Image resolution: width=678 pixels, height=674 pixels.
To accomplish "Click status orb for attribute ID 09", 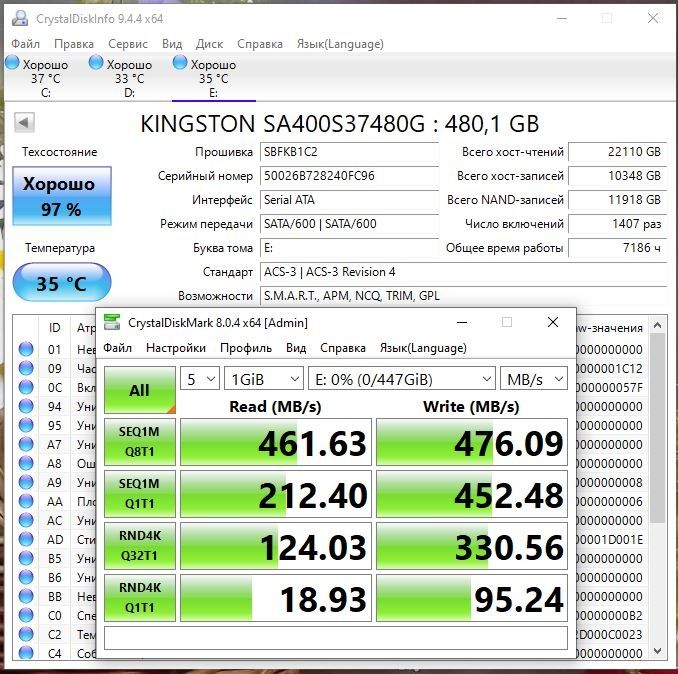I will 26,368.
